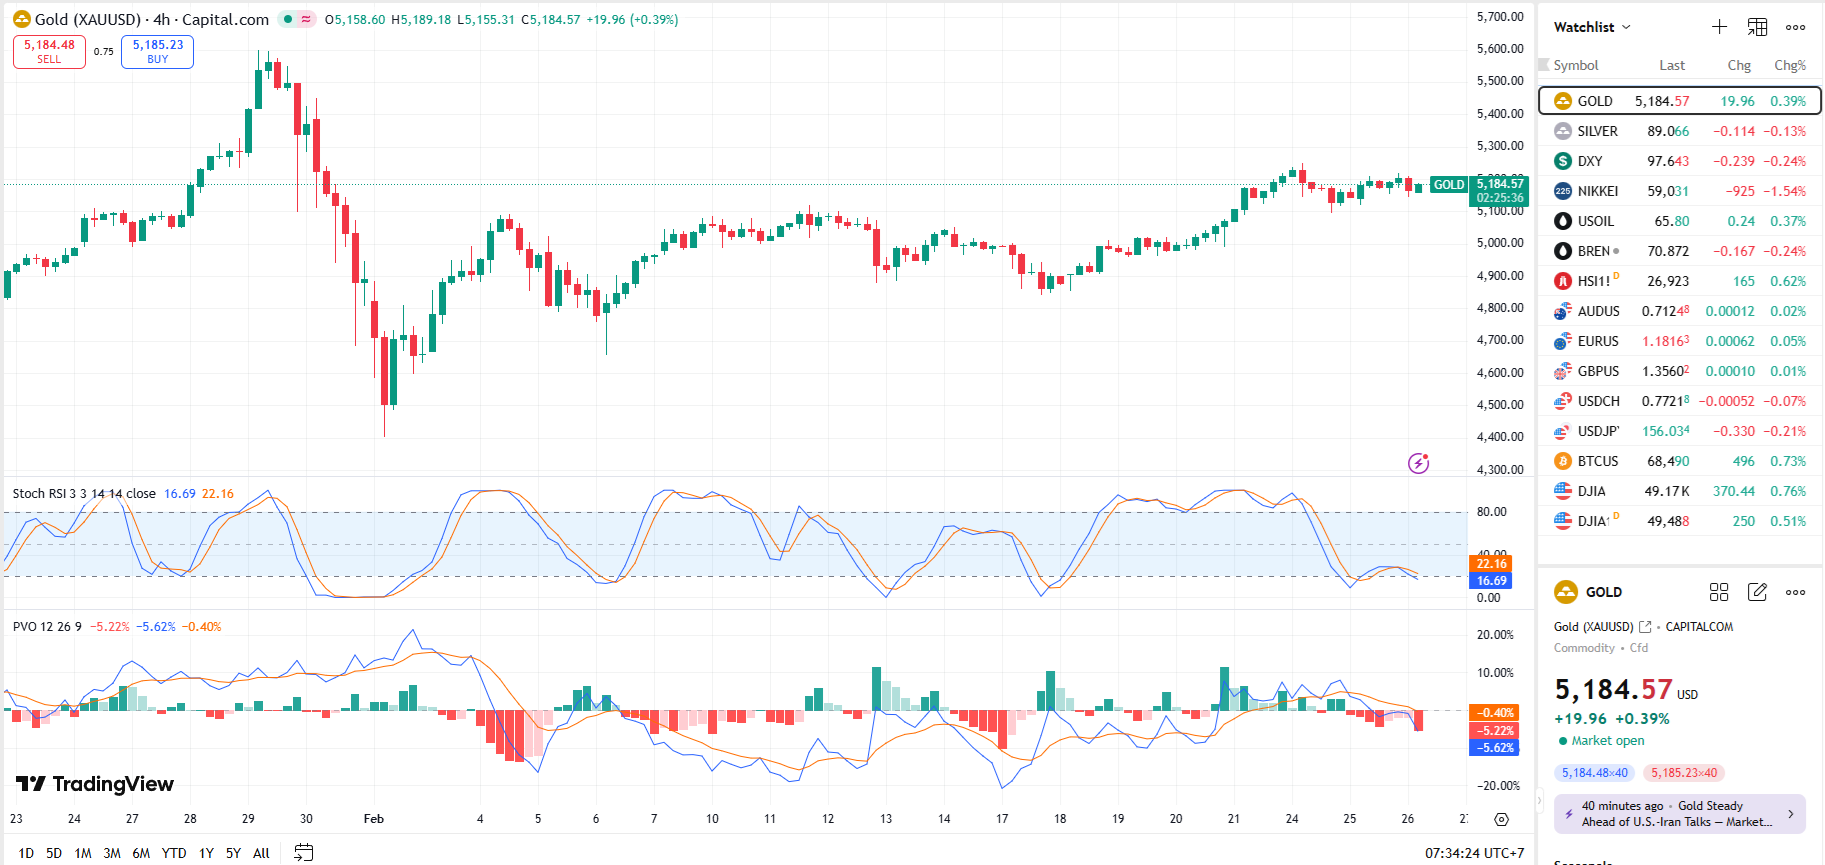Click the SELL 5,184.48 button

point(49,52)
